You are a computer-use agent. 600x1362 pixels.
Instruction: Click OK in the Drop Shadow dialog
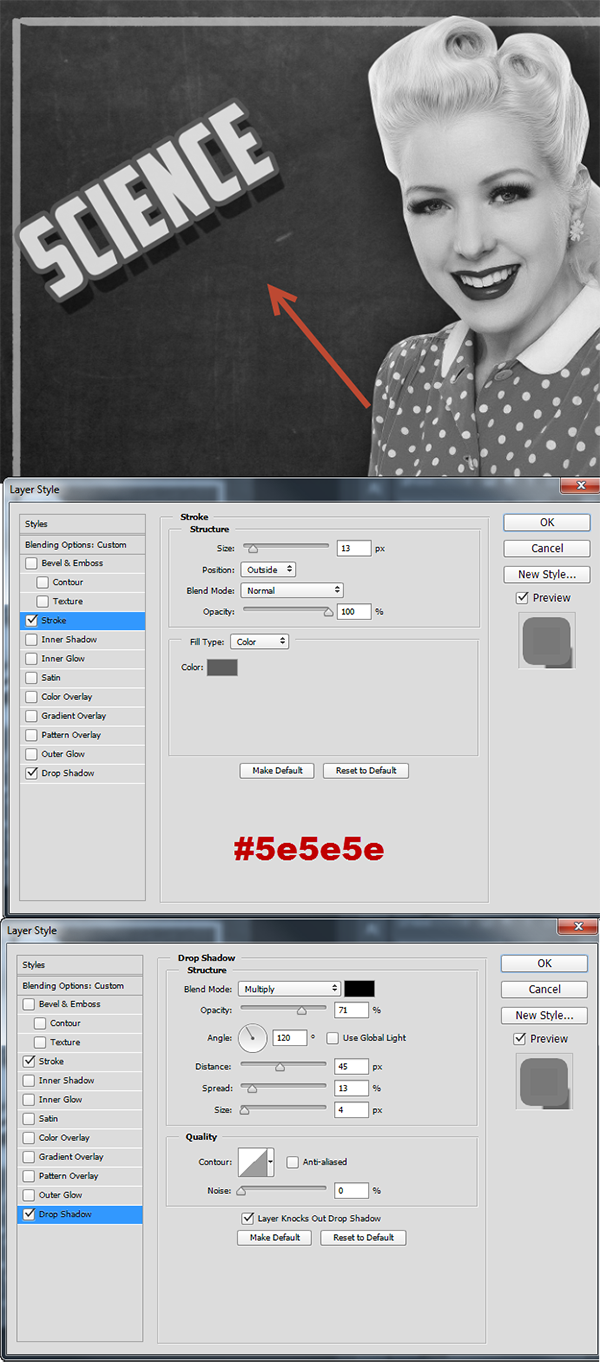(x=544, y=963)
